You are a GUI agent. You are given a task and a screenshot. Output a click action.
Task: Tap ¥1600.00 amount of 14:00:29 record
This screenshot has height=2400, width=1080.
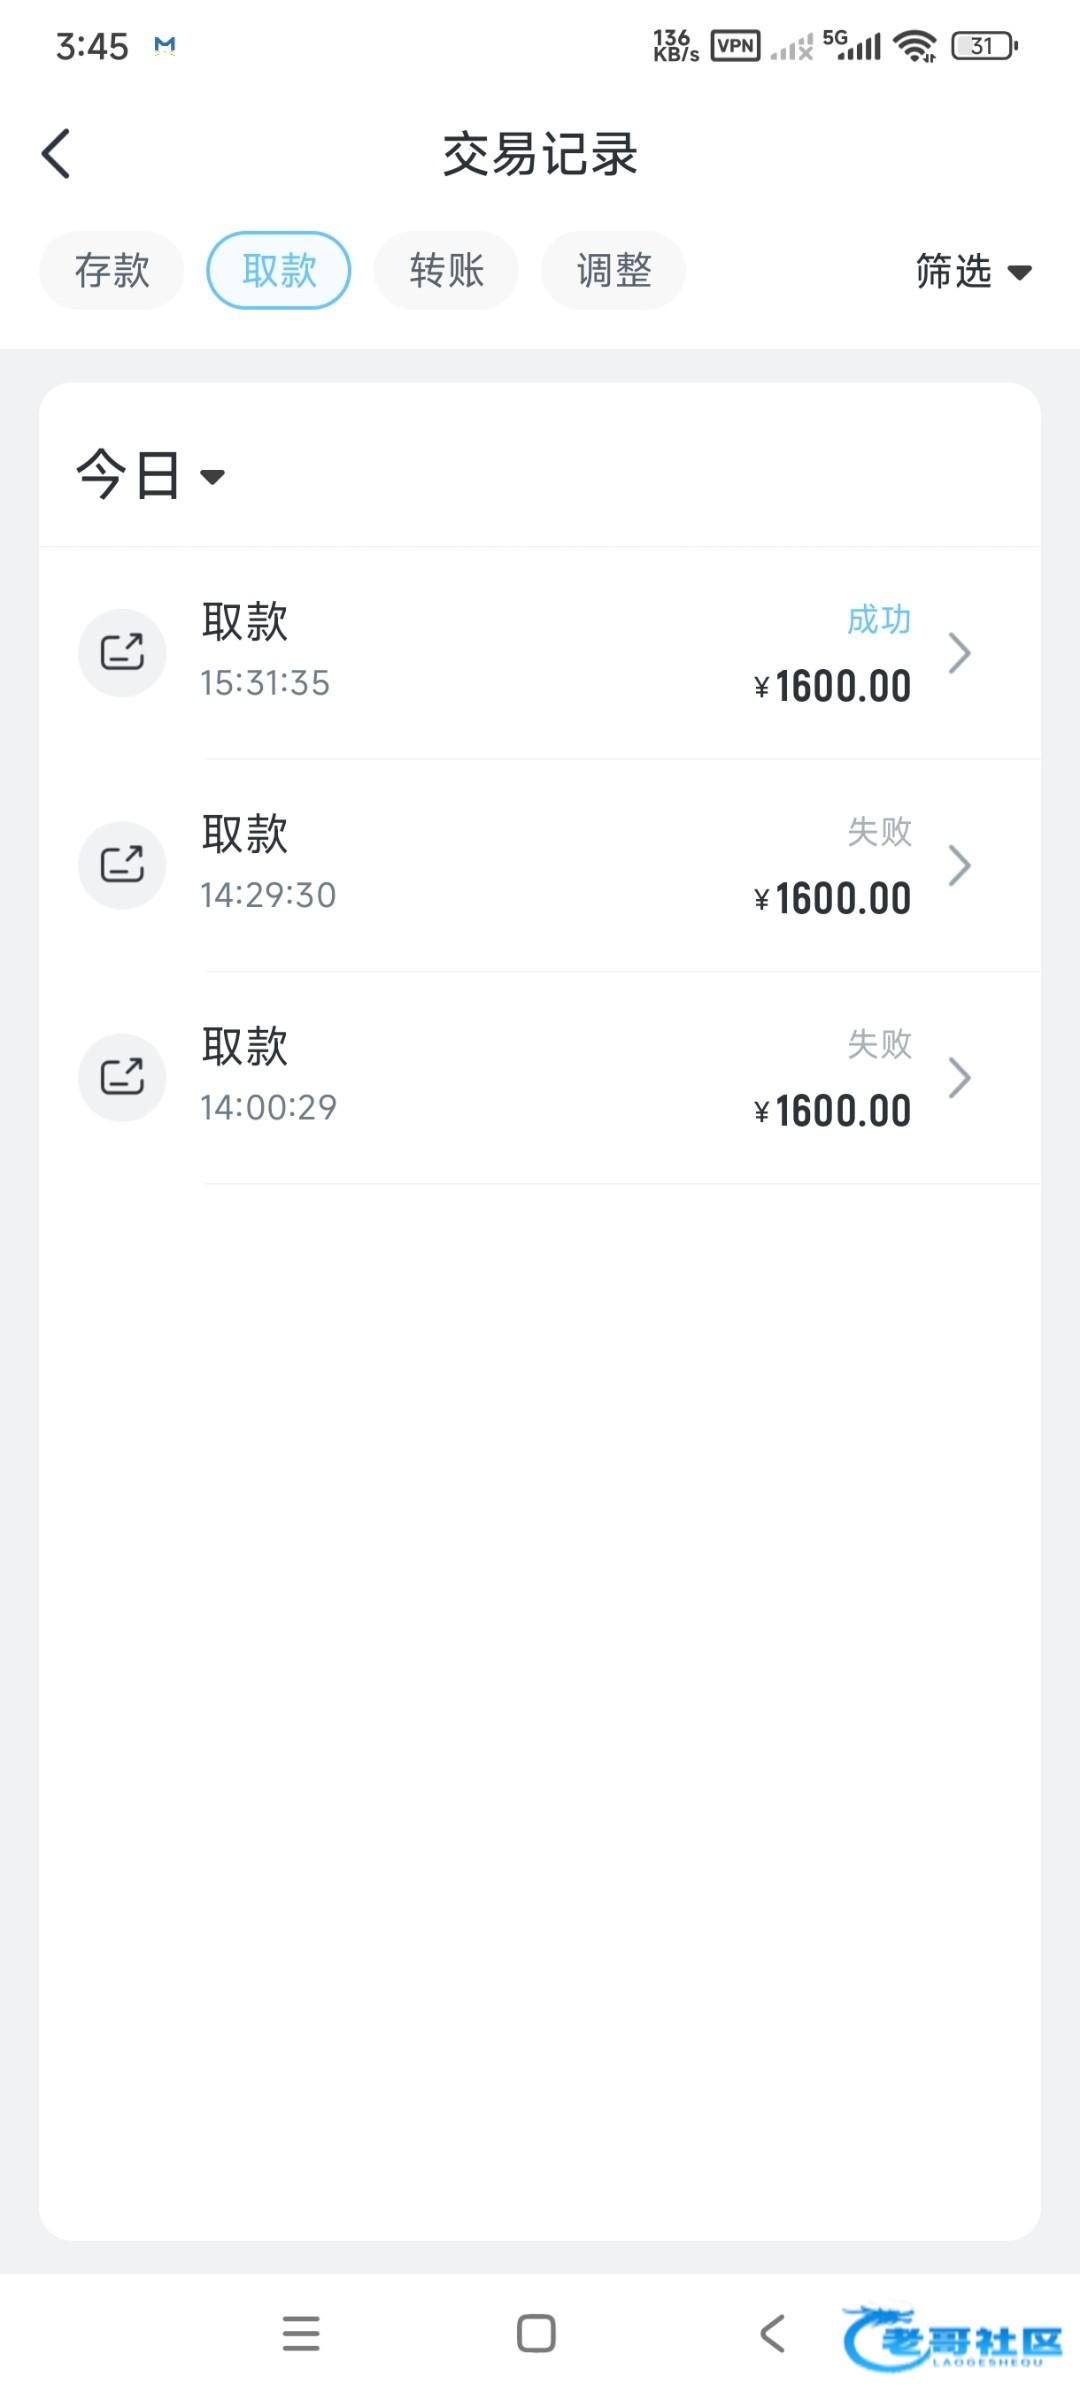click(x=833, y=1111)
